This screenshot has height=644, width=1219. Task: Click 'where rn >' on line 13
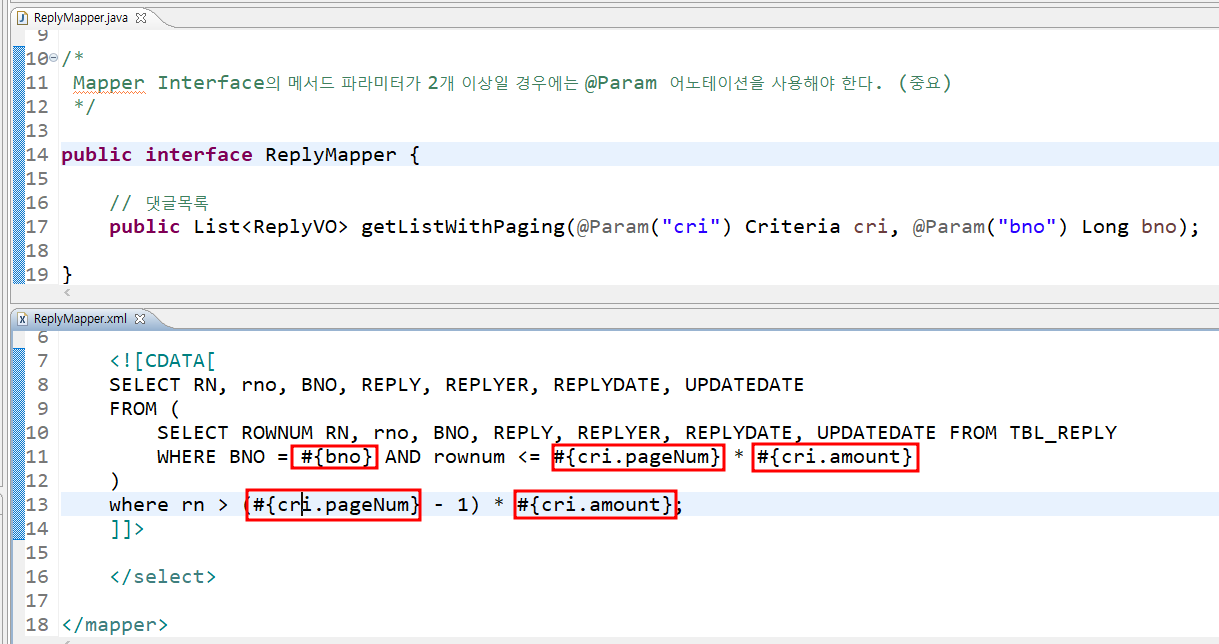[169, 505]
